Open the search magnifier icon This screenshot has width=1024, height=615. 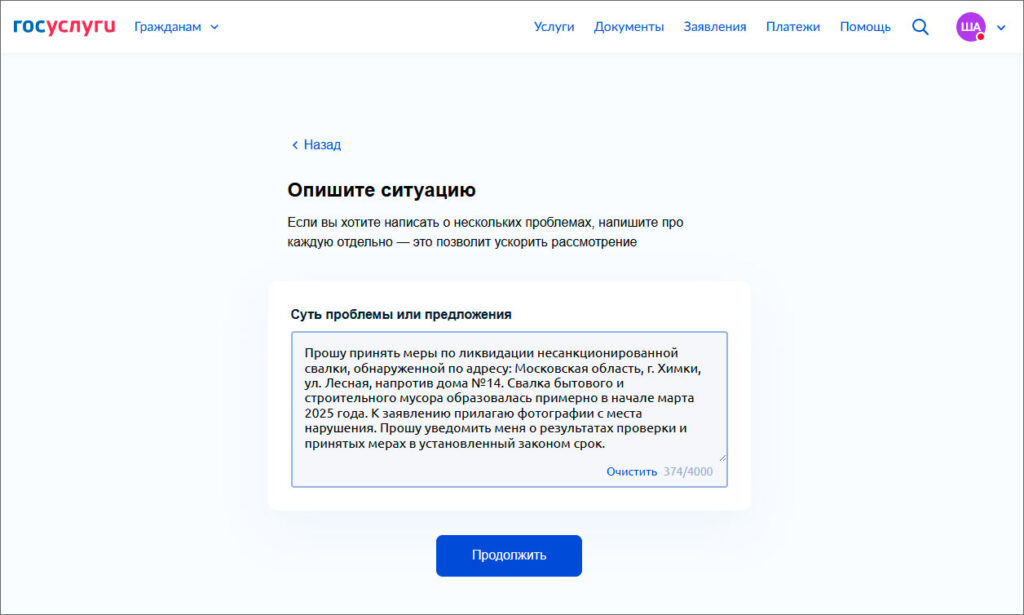point(920,27)
